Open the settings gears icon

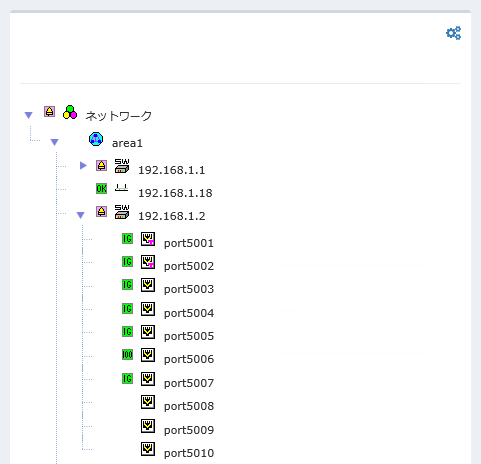(454, 33)
